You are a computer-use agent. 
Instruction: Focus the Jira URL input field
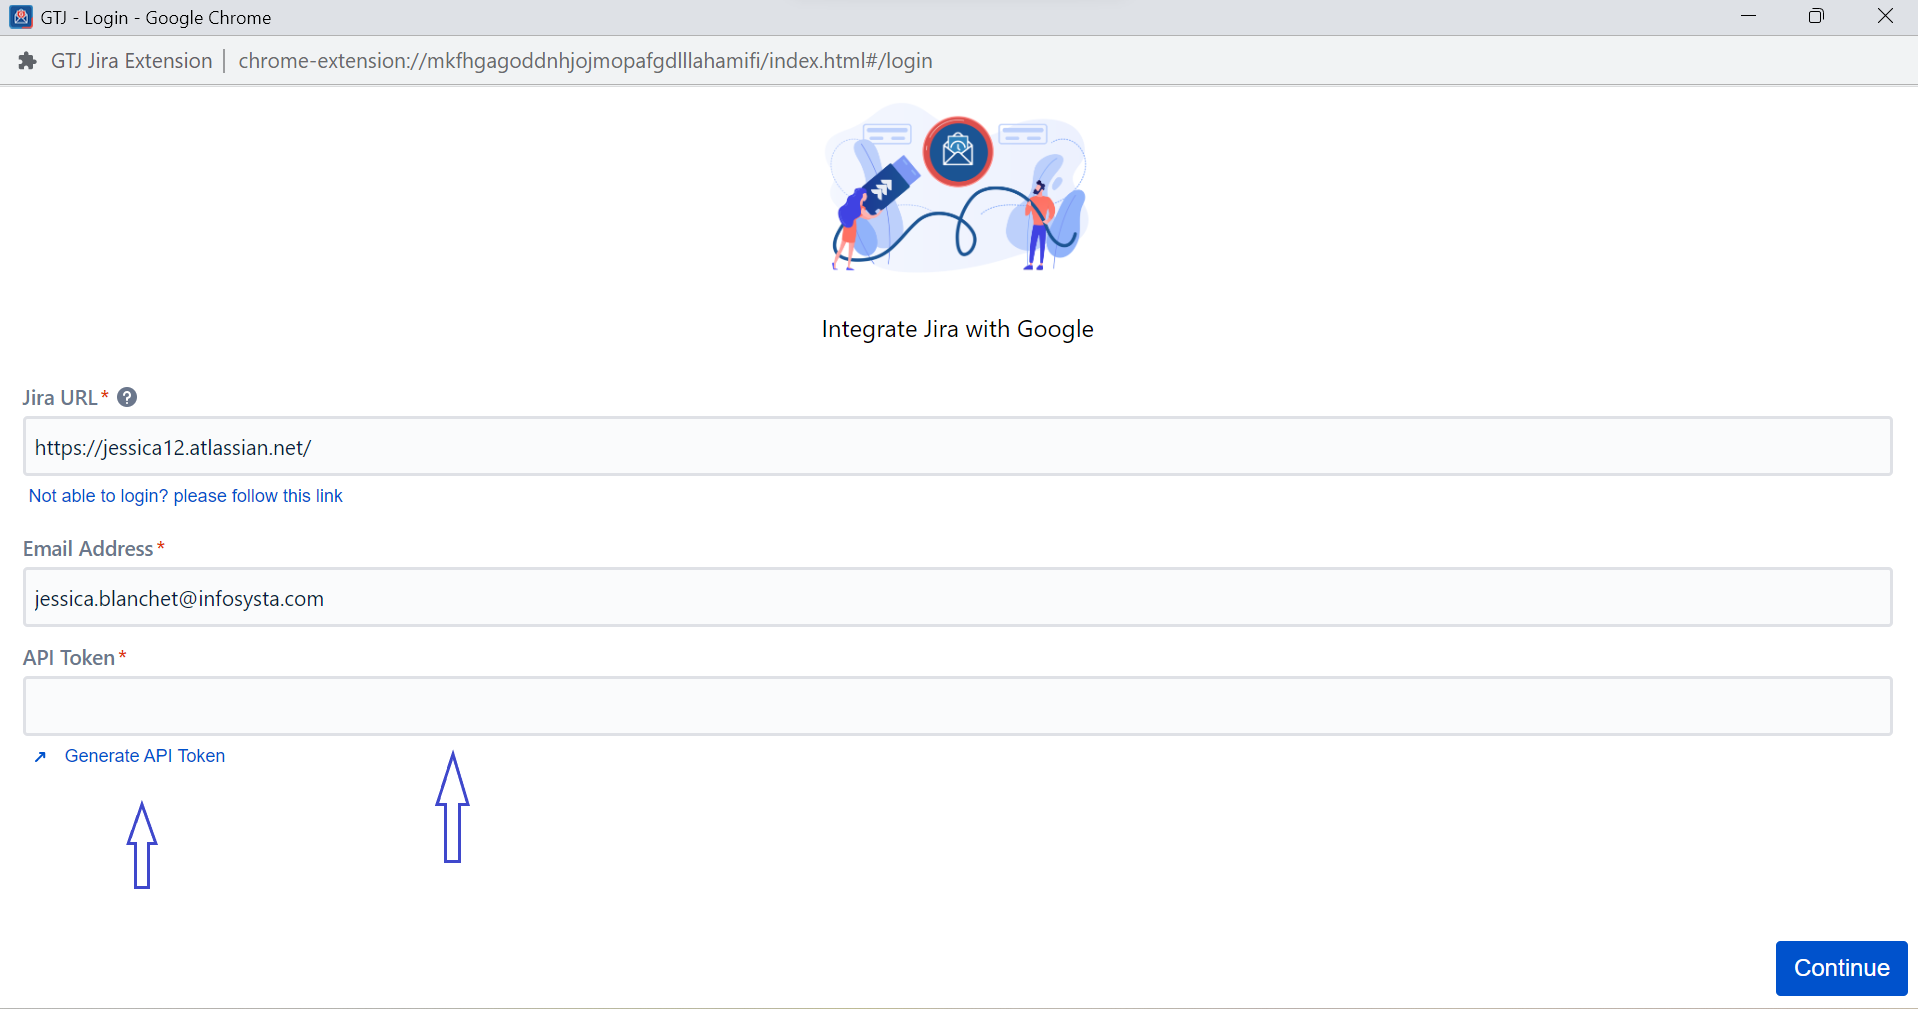[x=957, y=447]
